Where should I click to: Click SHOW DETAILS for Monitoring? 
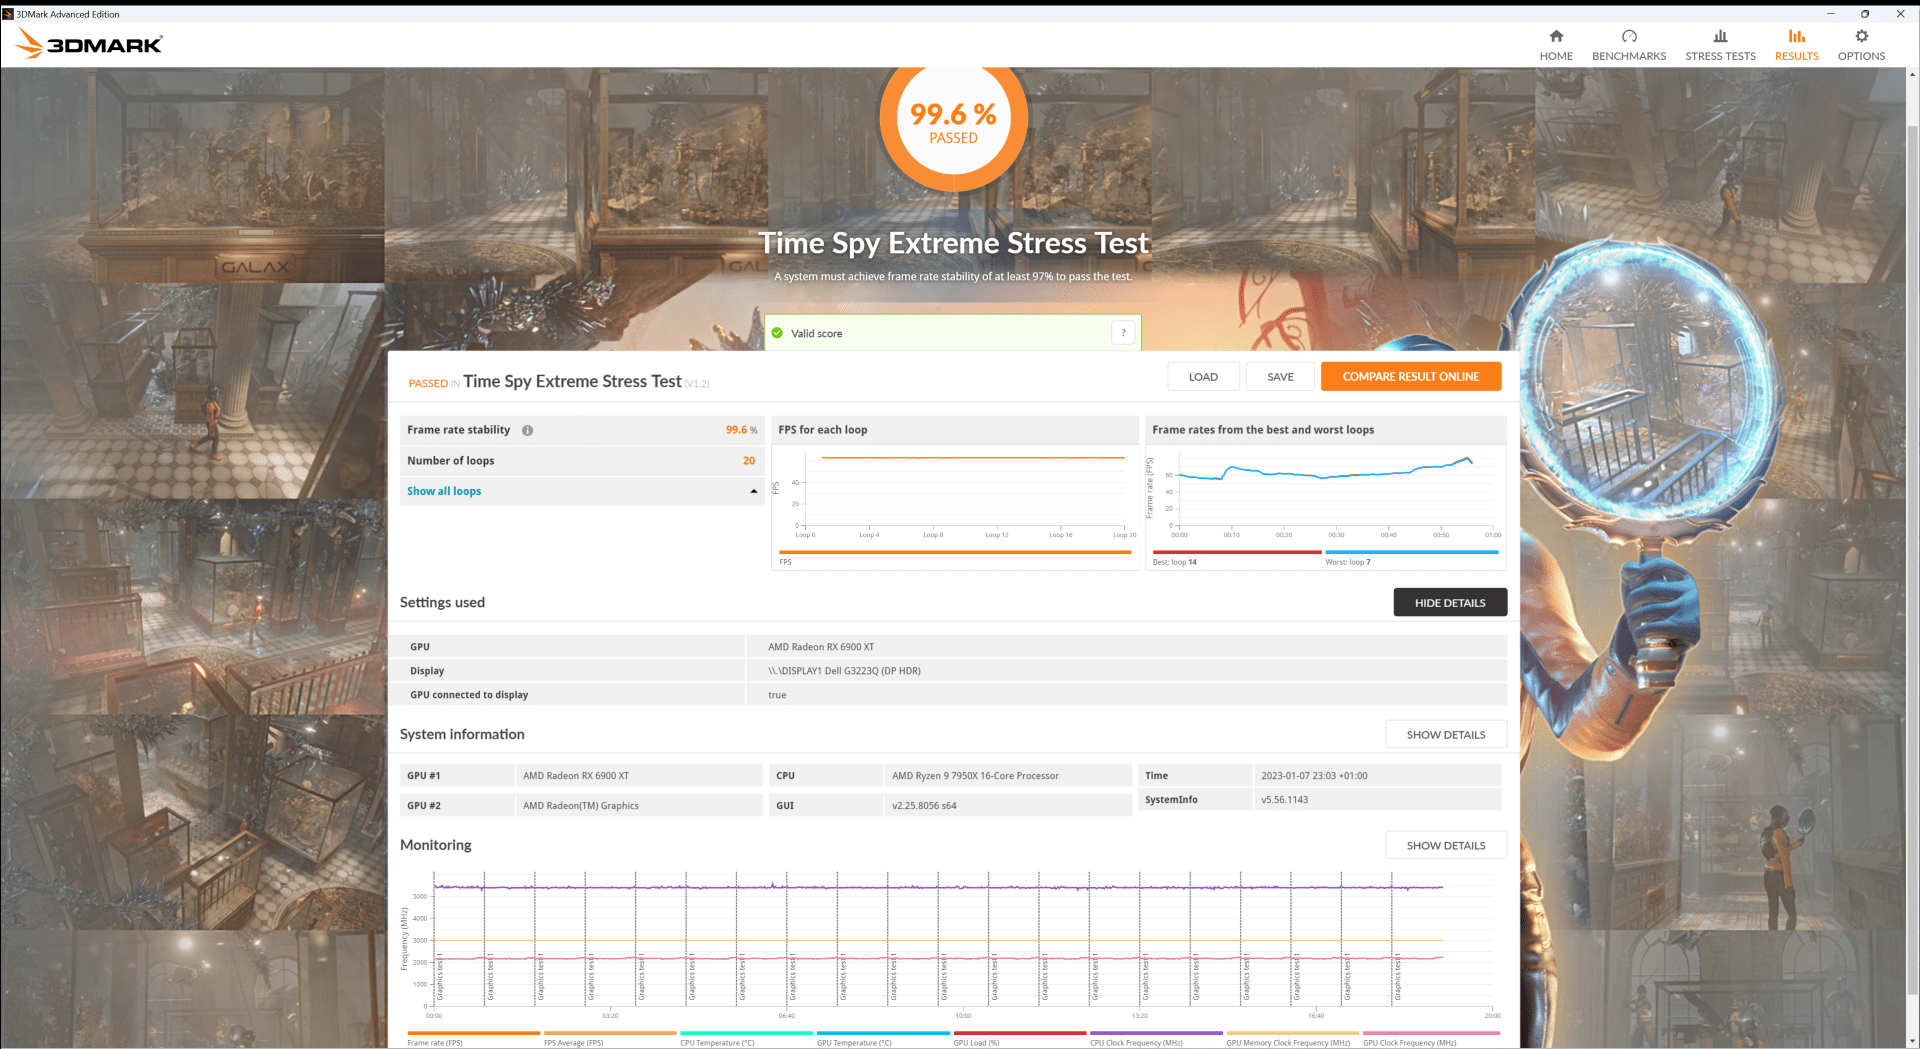[x=1445, y=846]
